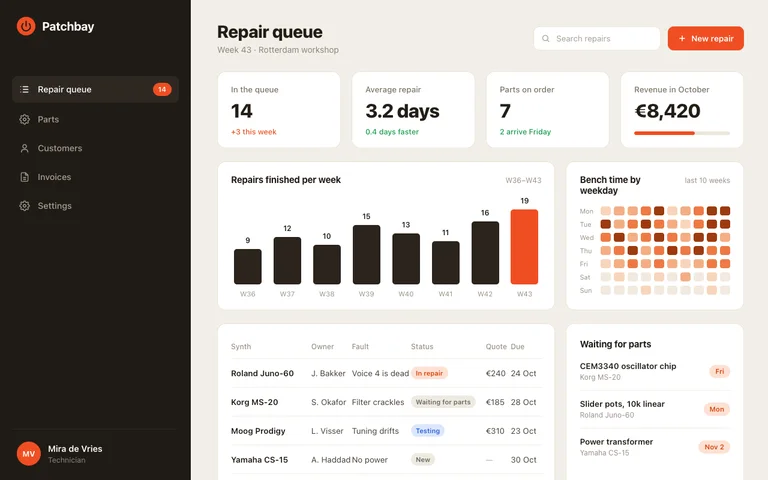
Task: Click the Settings gear icon
Action: tap(24, 206)
